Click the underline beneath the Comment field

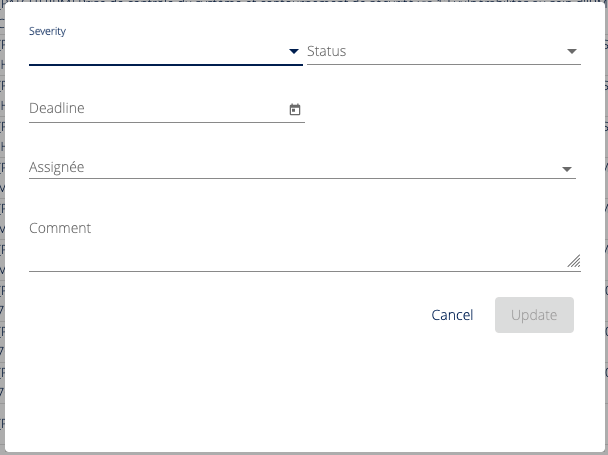tap(300, 270)
